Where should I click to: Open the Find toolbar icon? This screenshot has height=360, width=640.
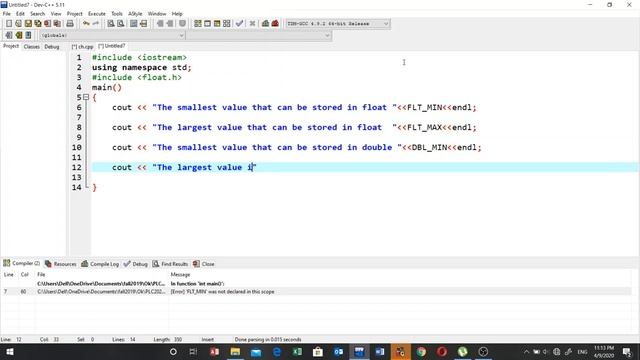click(111, 24)
